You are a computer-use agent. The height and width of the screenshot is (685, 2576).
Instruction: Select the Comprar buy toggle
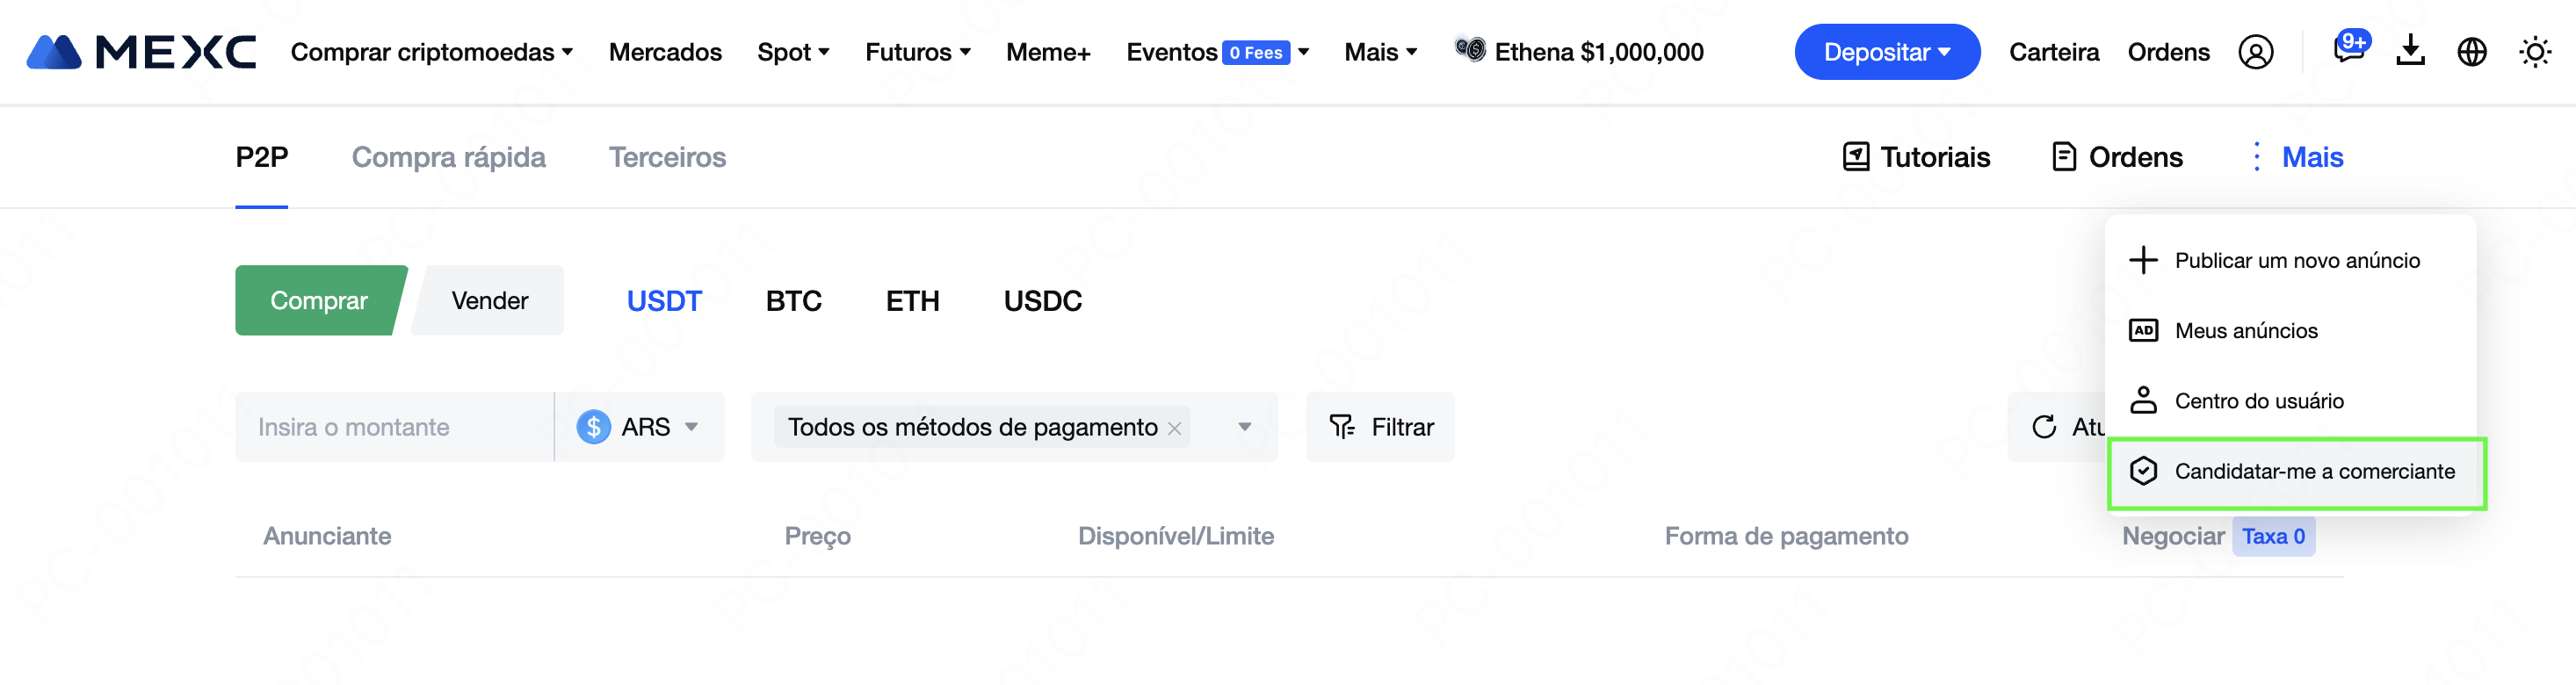319,300
